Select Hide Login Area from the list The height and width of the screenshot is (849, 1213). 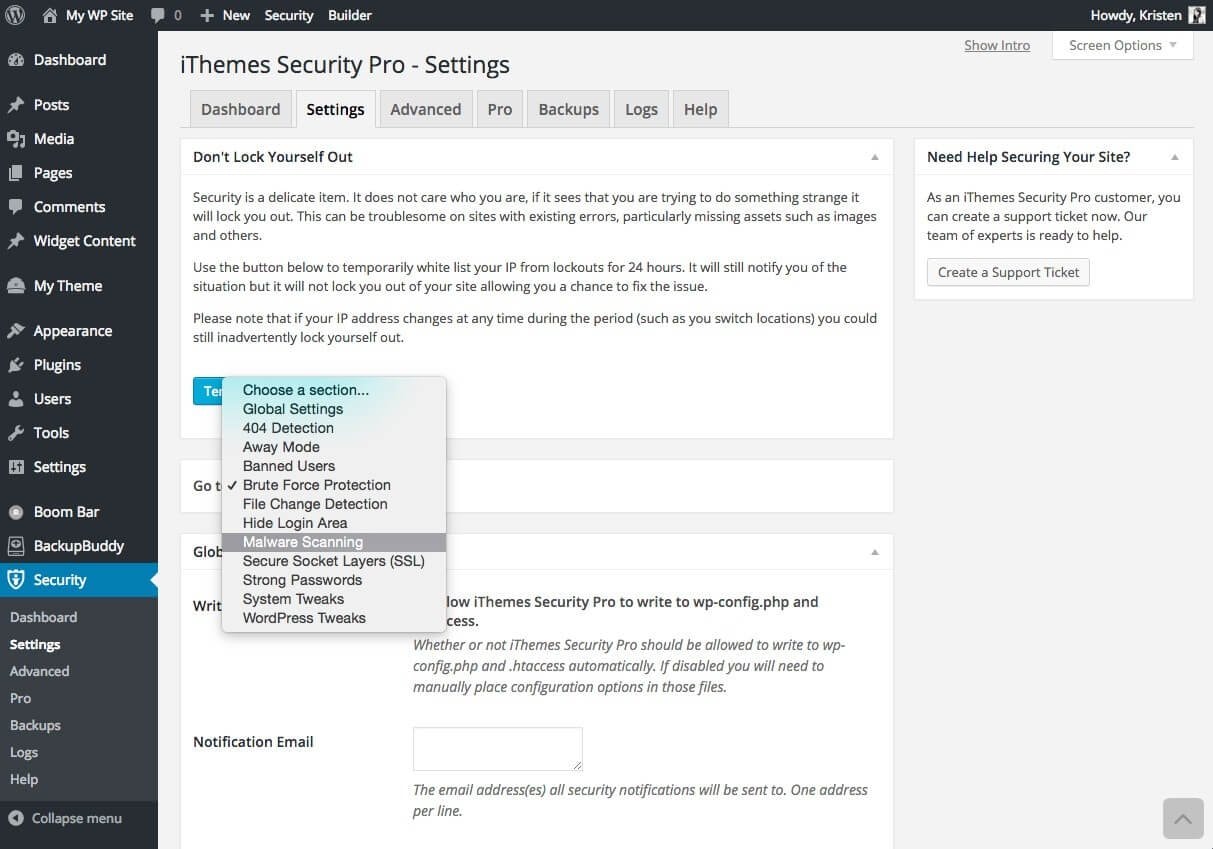pos(334,523)
